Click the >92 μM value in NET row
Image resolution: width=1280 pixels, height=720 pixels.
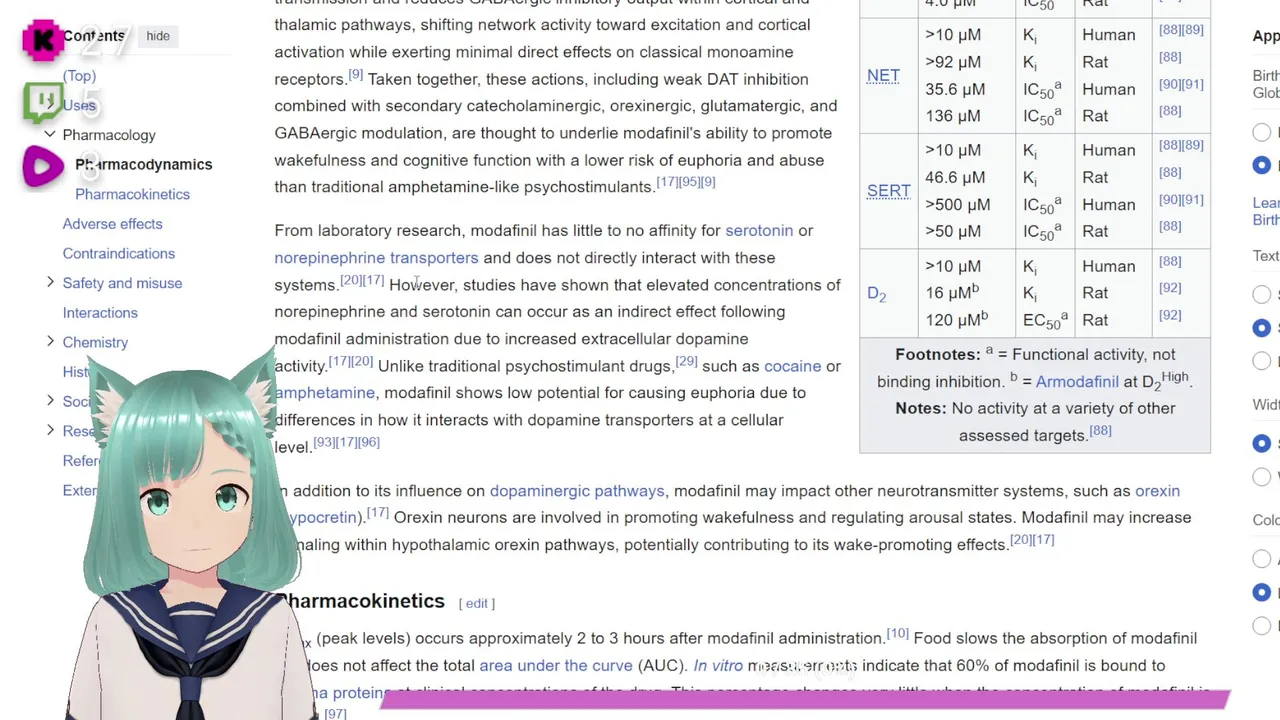click(x=953, y=62)
